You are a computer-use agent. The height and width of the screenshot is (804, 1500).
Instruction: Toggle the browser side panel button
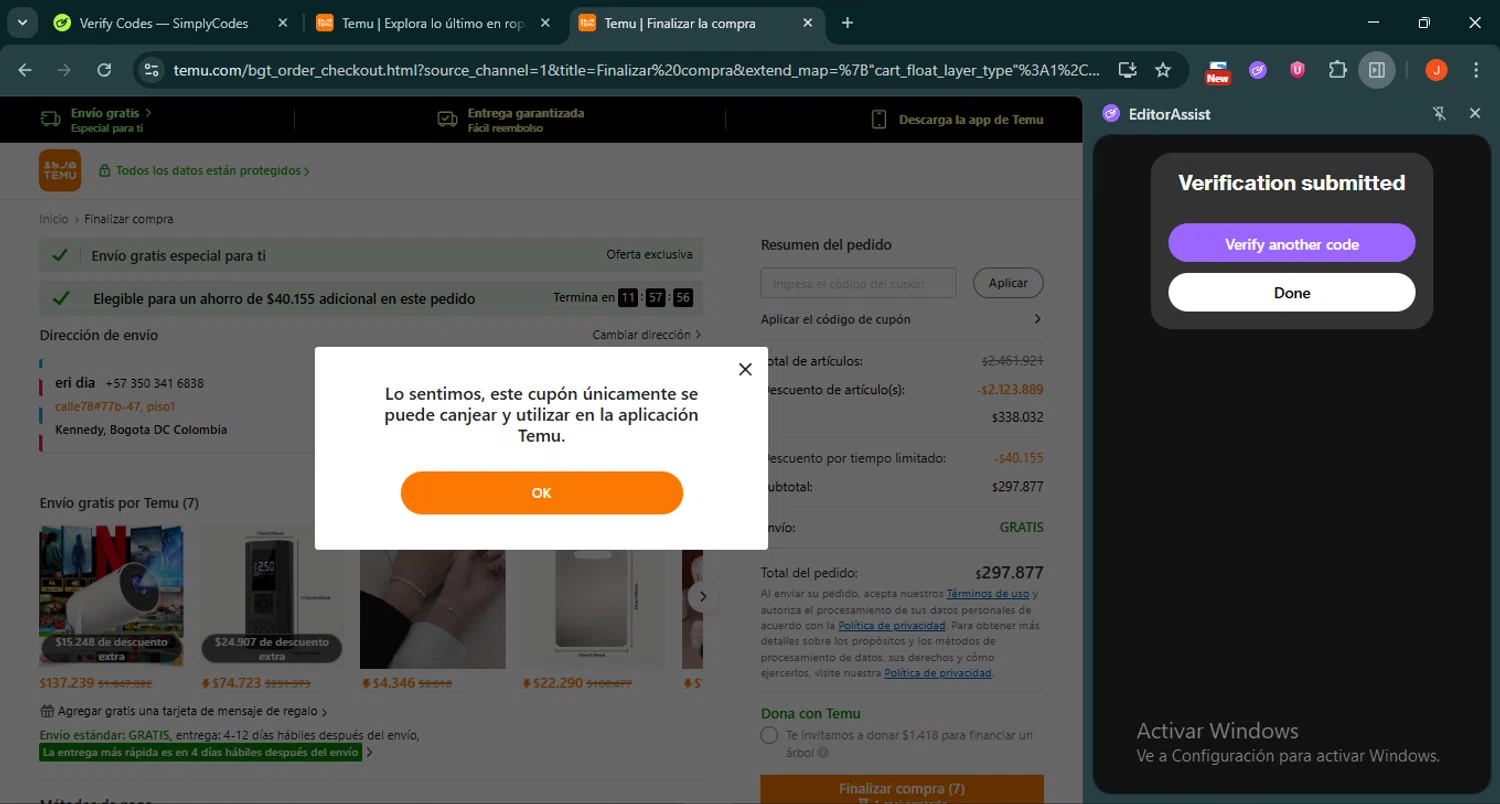pyautogui.click(x=1377, y=70)
